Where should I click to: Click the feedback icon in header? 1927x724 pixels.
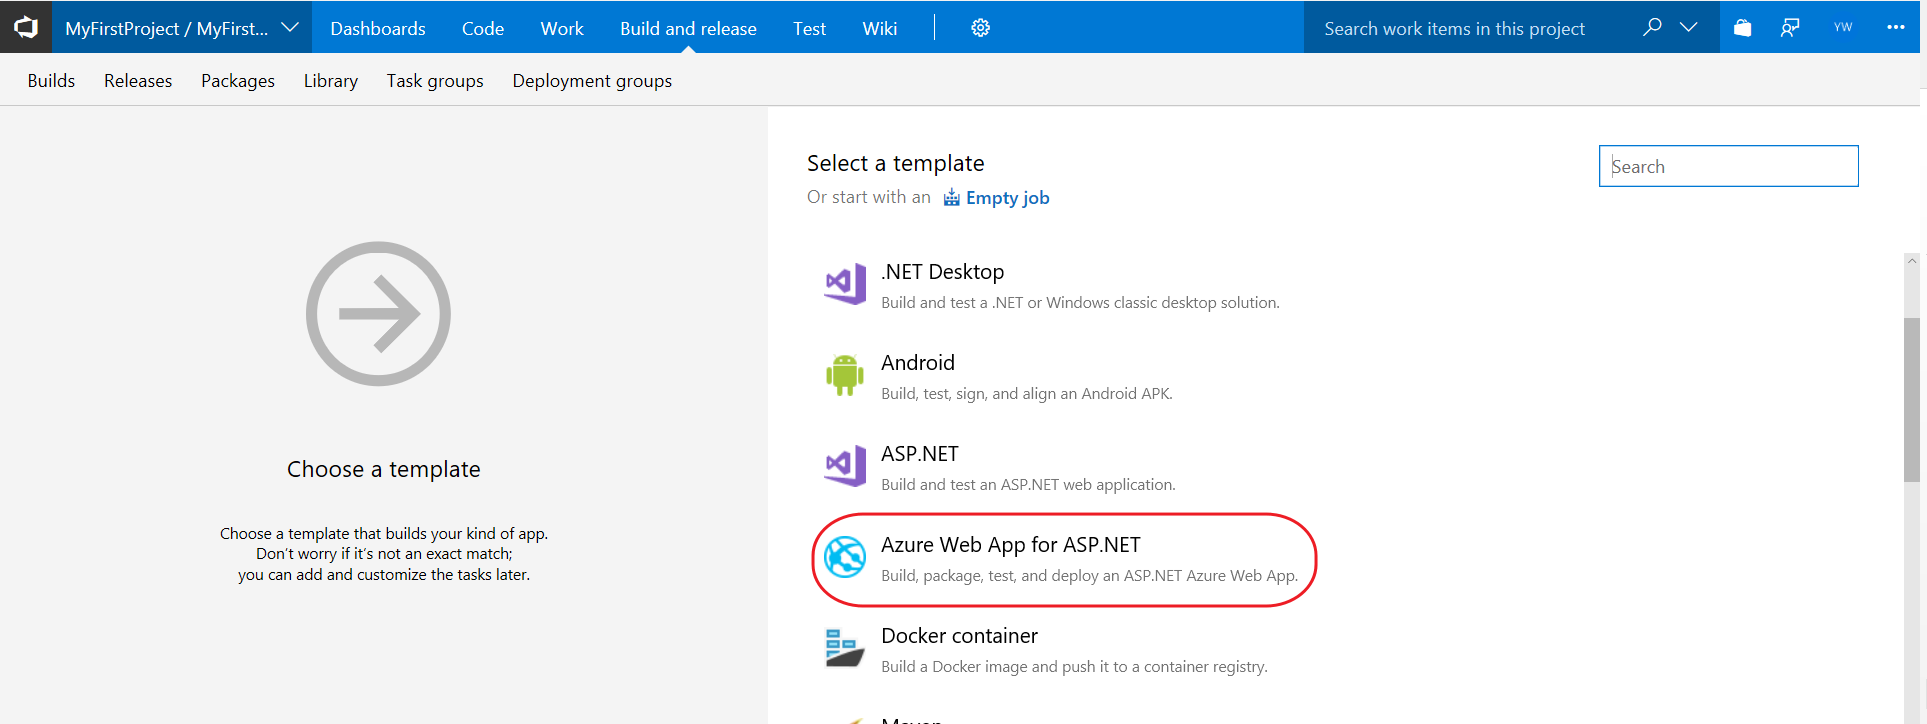[1790, 28]
